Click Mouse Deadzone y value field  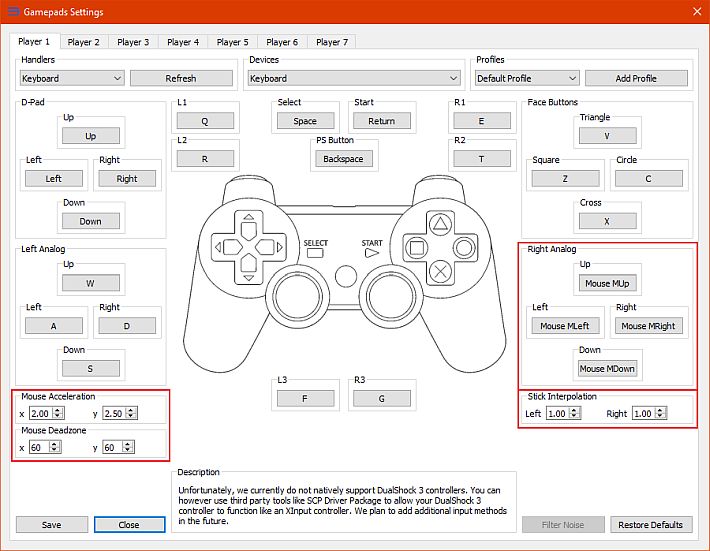pos(113,447)
